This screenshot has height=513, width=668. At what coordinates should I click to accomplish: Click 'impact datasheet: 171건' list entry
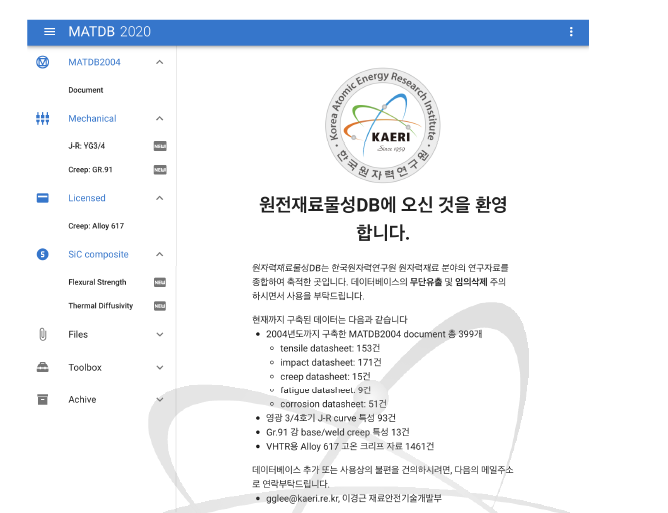[x=331, y=362]
